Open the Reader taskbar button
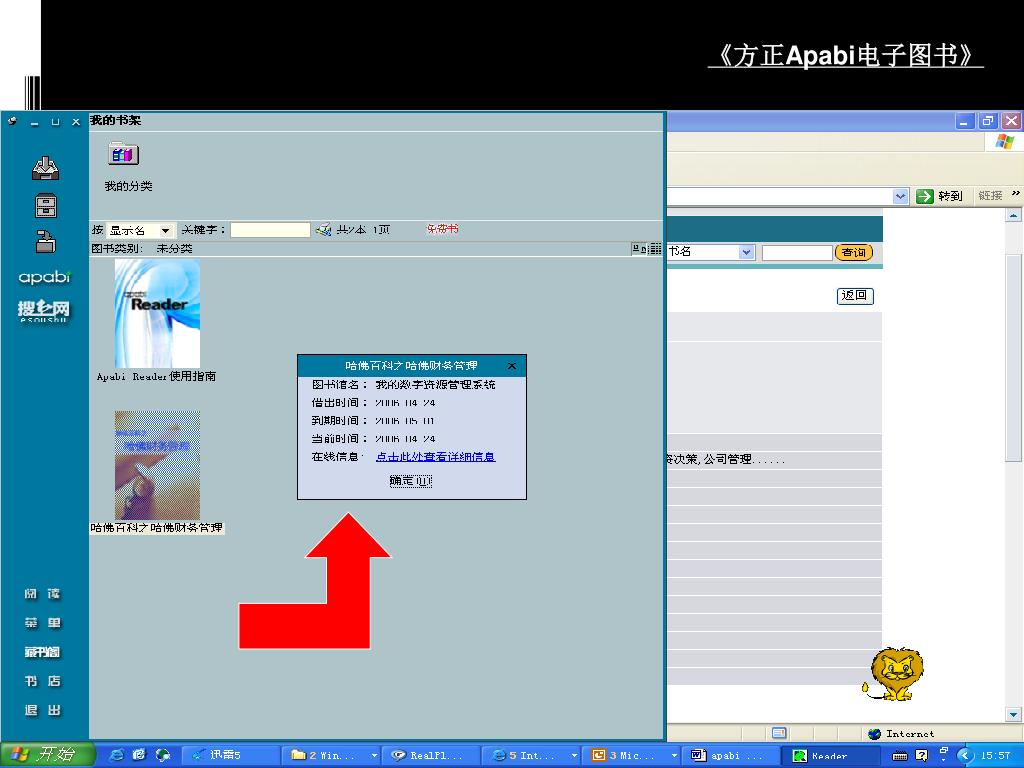The image size is (1024, 768). tap(831, 755)
